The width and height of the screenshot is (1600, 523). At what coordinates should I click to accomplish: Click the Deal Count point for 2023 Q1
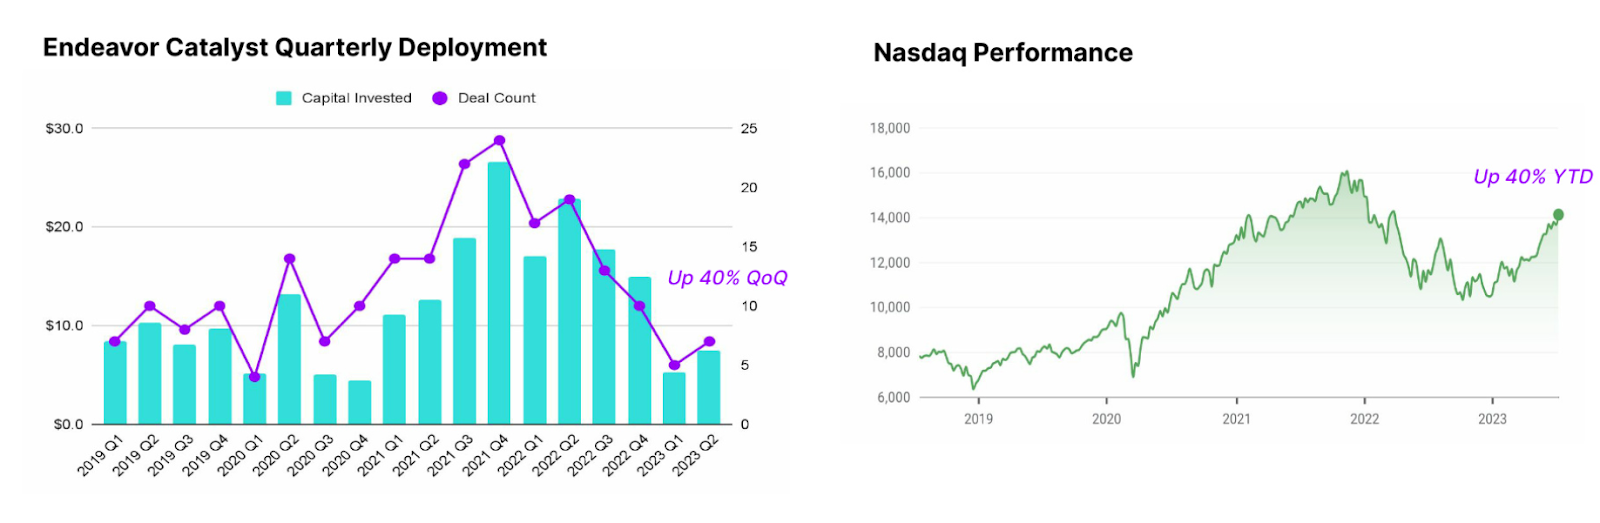click(674, 365)
